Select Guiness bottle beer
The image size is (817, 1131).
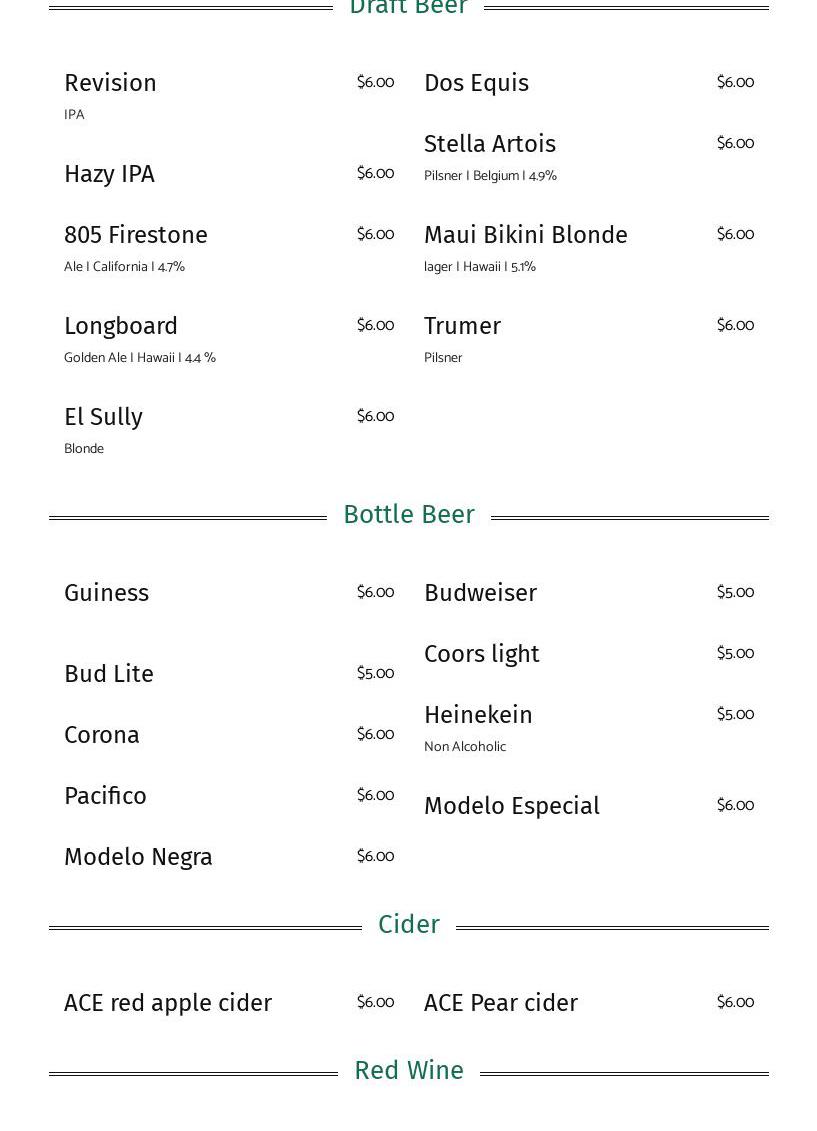107,593
